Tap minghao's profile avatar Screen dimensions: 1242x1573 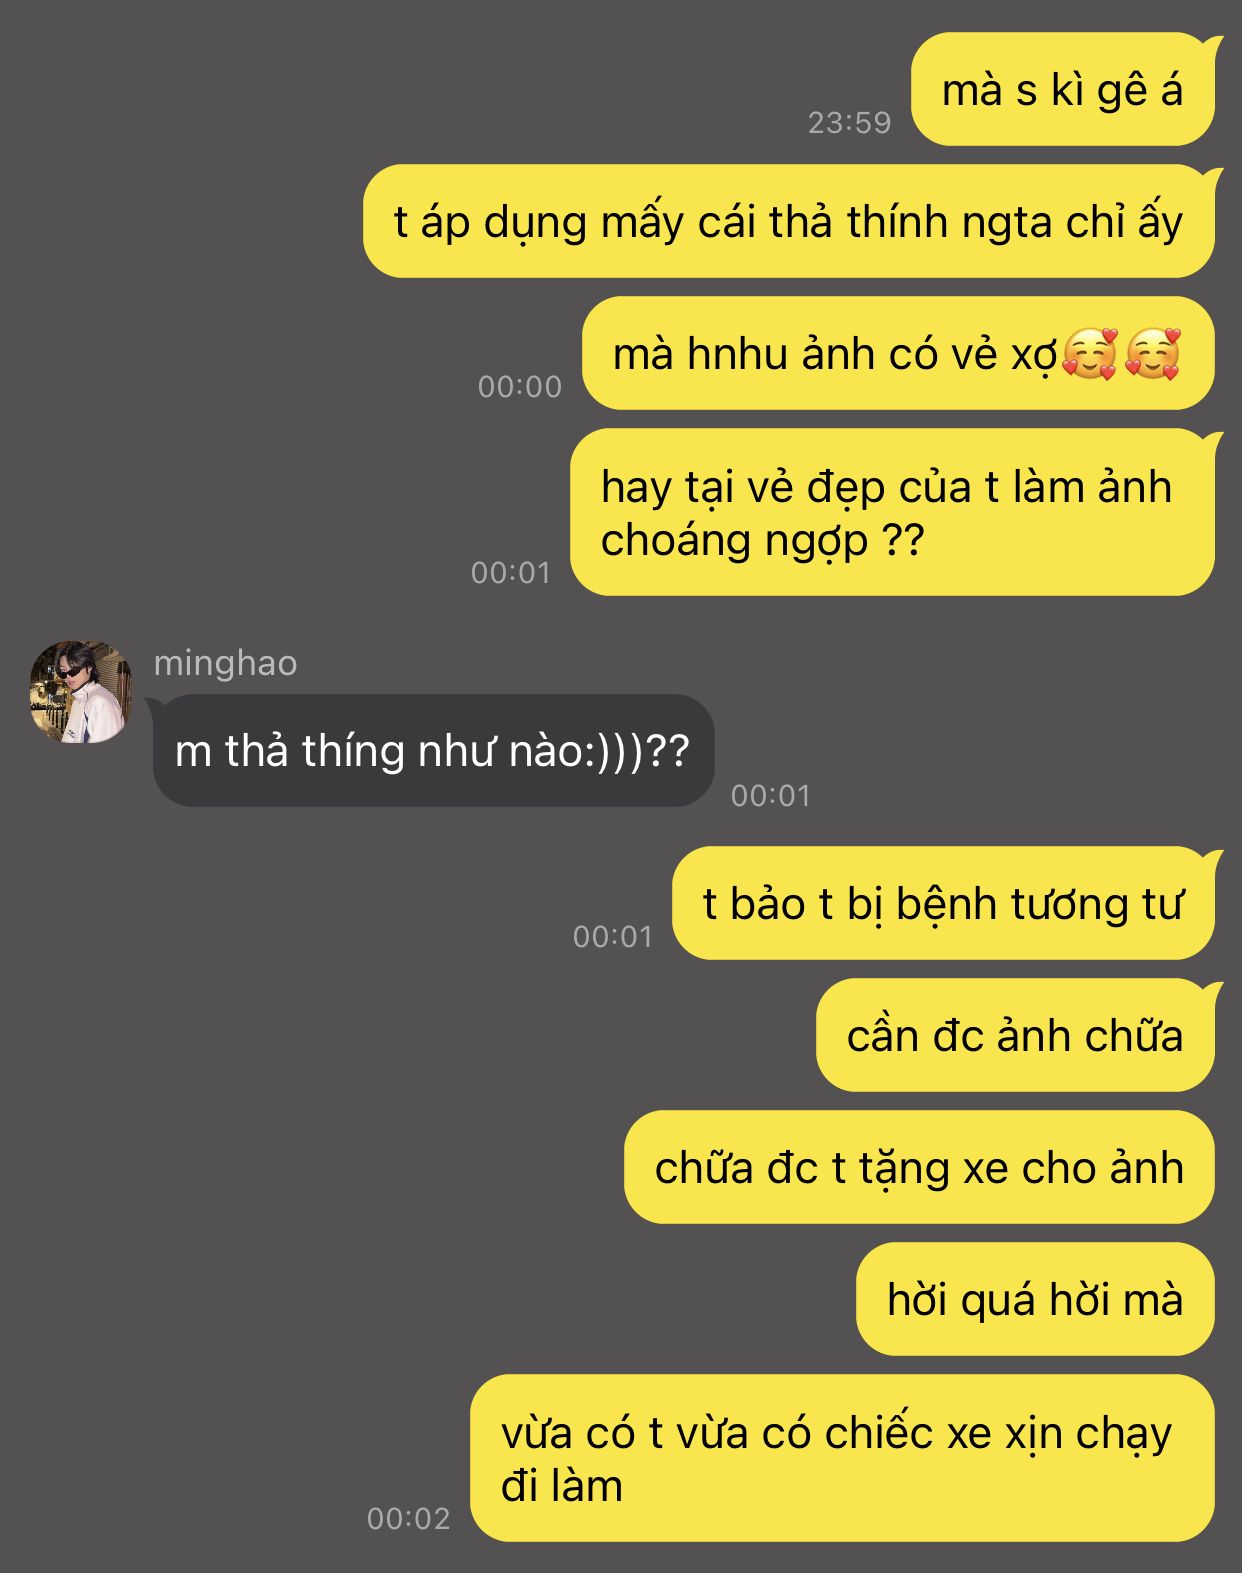pyautogui.click(x=80, y=692)
